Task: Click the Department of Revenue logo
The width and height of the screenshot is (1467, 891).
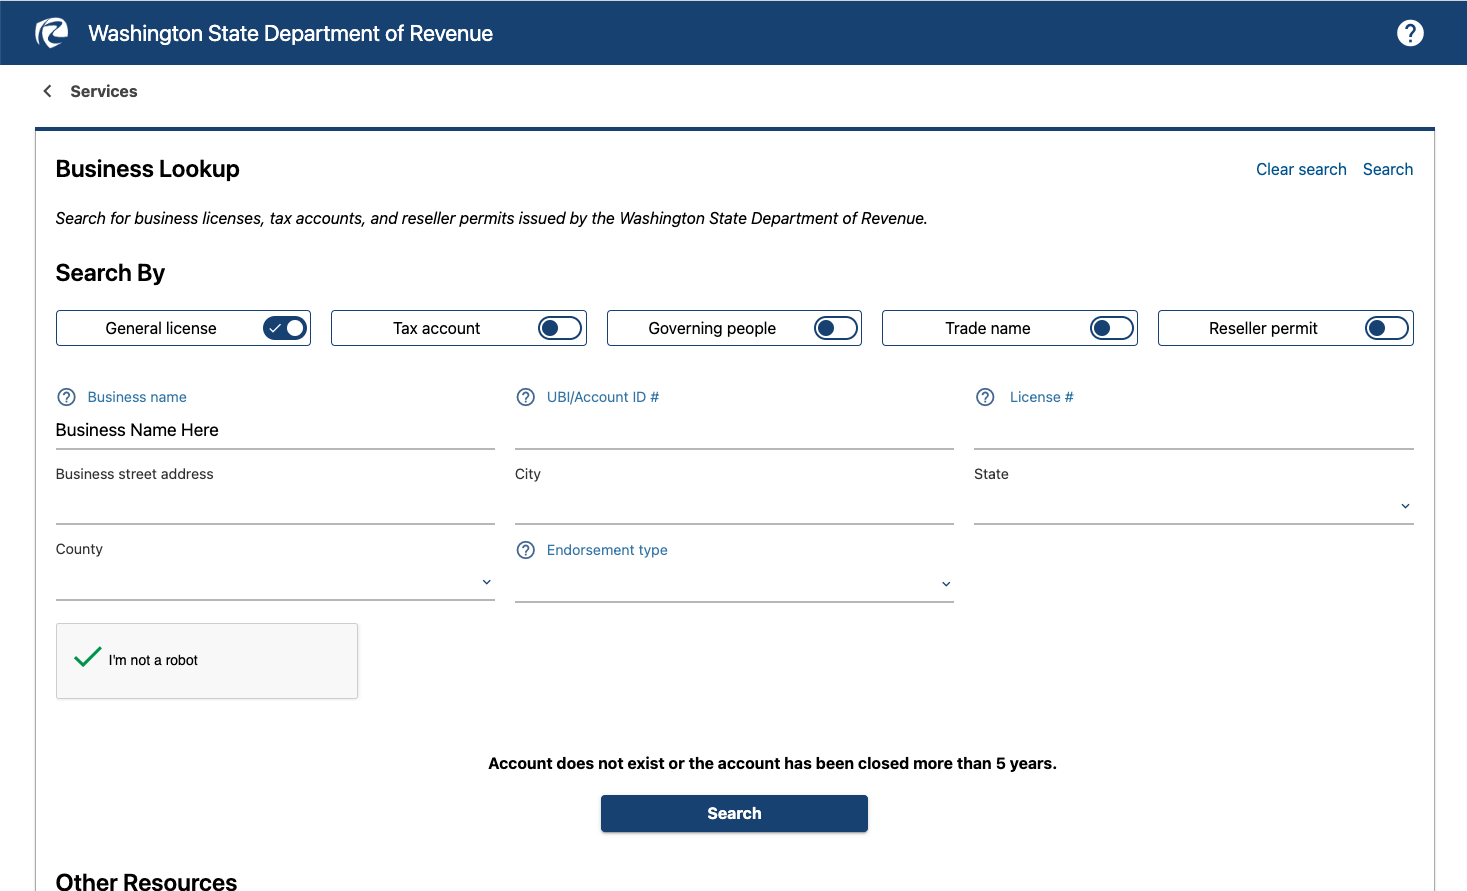Action: click(x=51, y=32)
